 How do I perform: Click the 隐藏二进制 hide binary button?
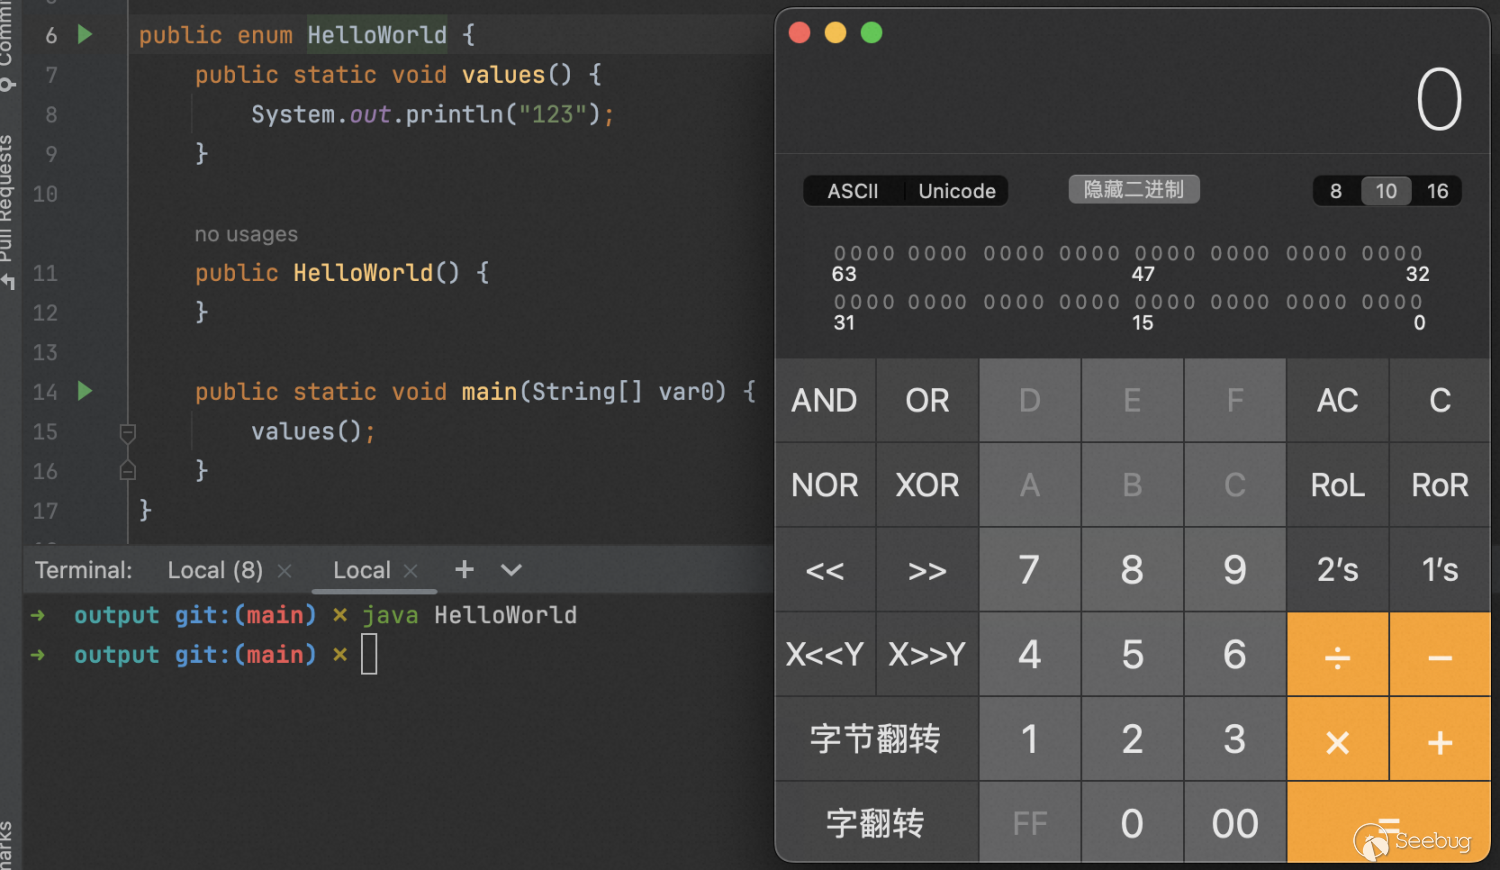pyautogui.click(x=1133, y=190)
